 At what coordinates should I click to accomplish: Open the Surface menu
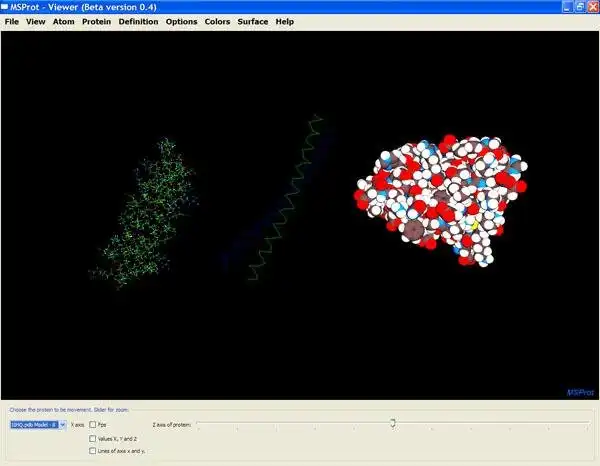coord(253,22)
